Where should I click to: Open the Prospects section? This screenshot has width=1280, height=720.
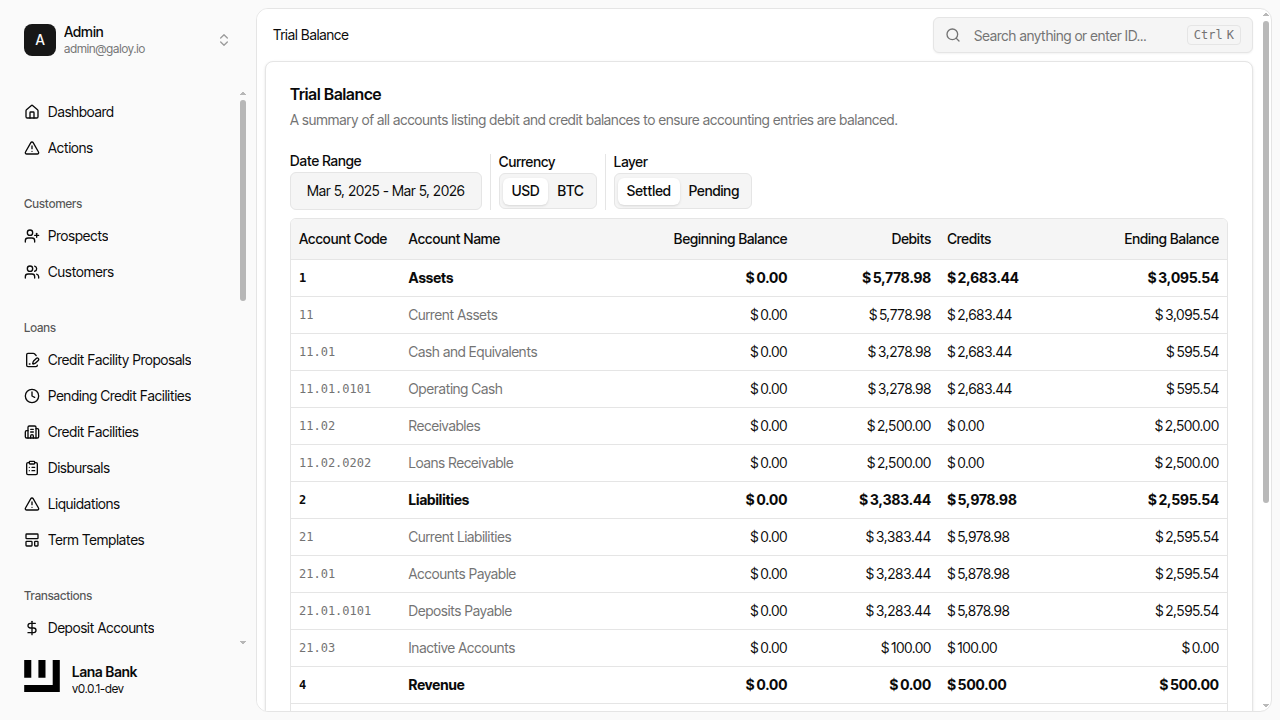pyautogui.click(x=77, y=235)
